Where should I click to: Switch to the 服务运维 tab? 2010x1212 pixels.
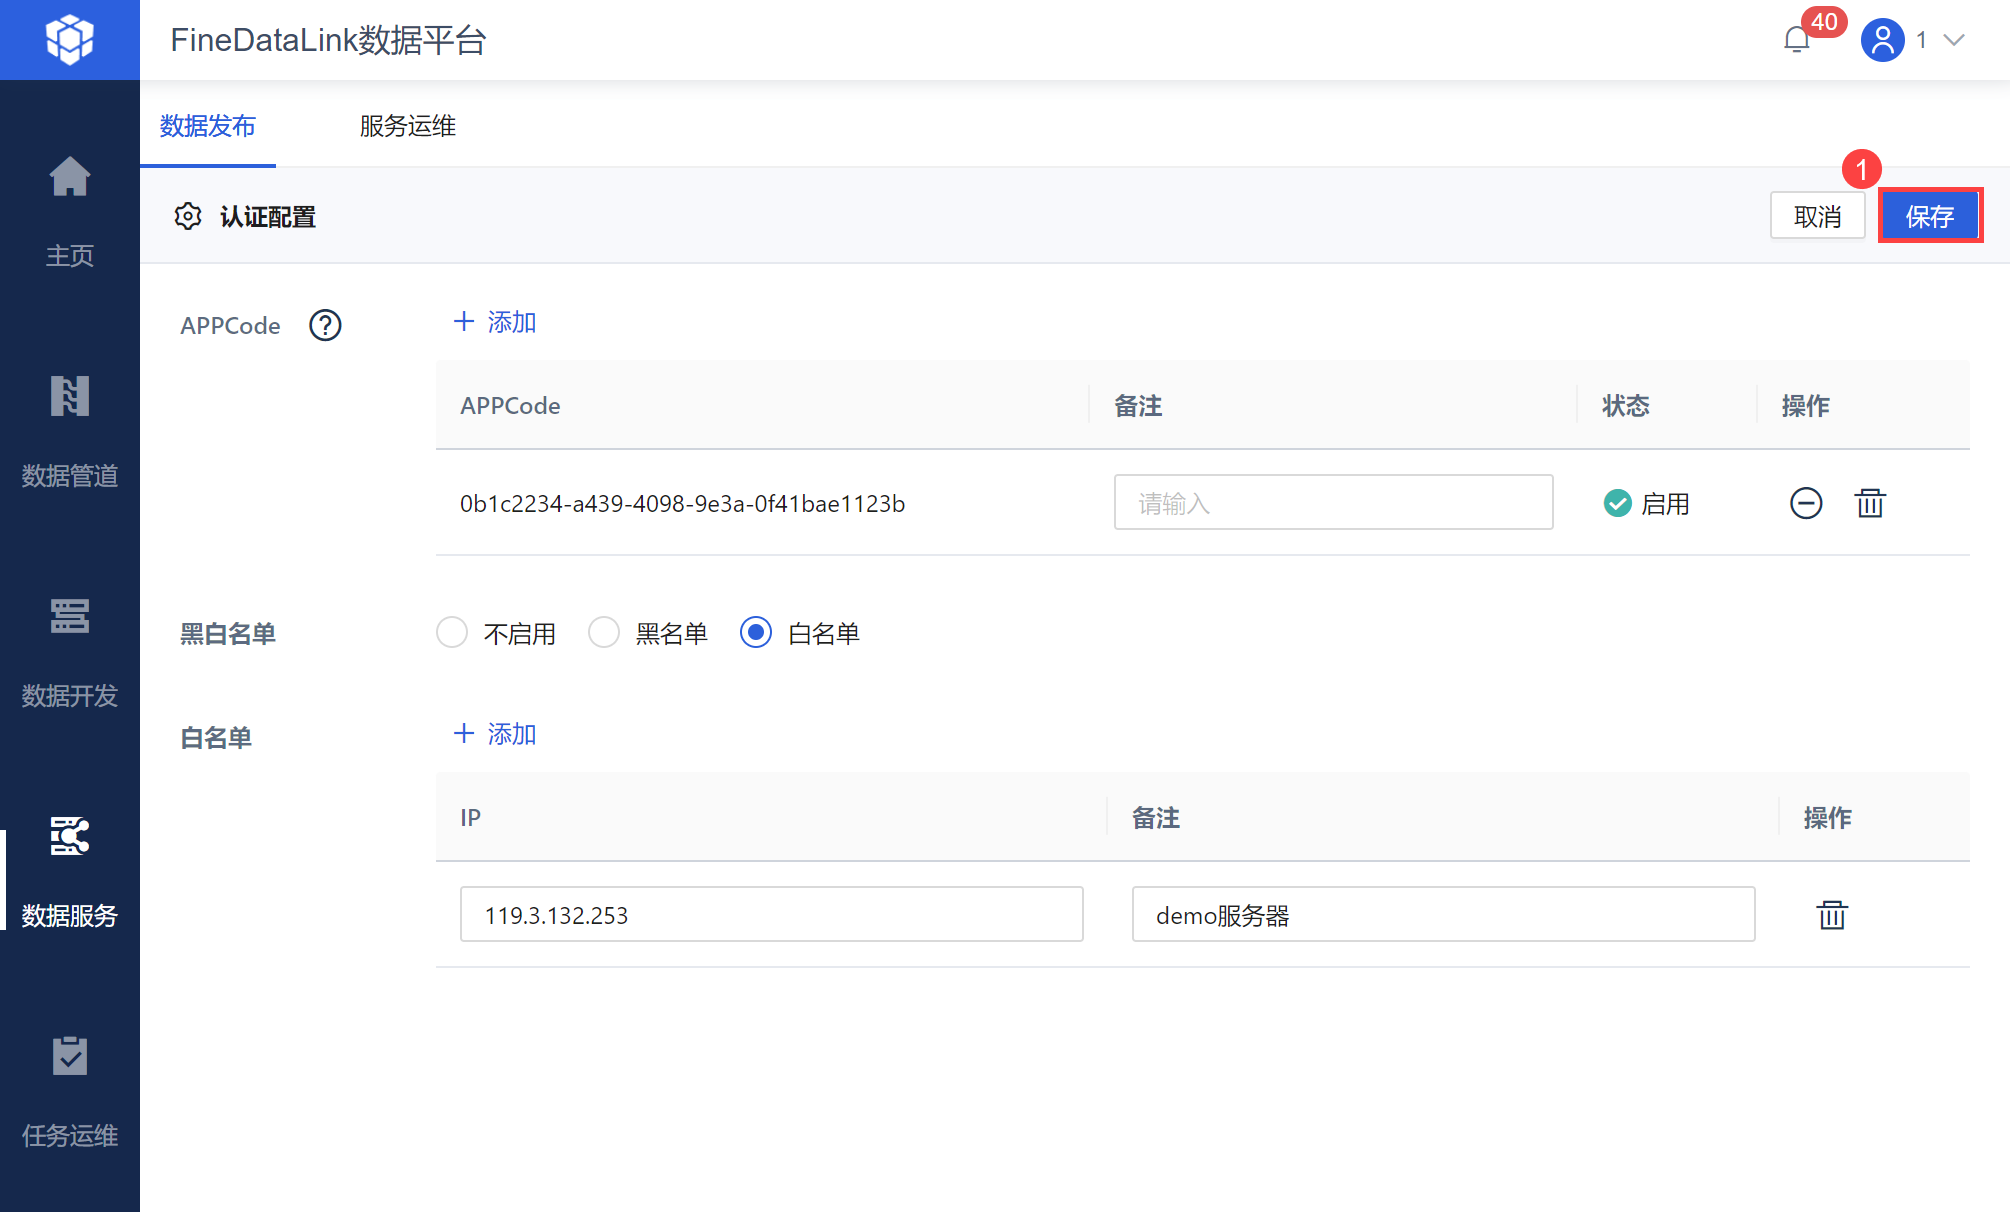(407, 126)
